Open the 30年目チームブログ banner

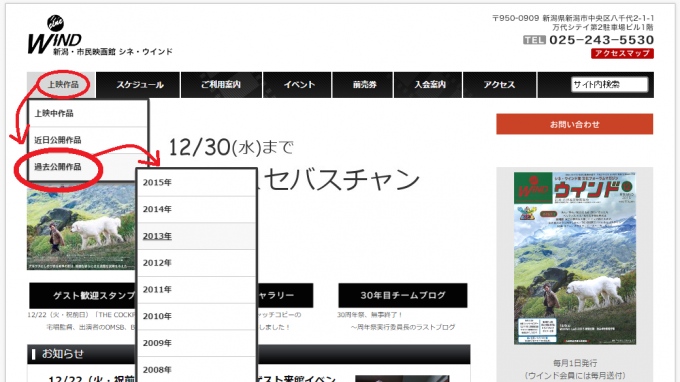point(403,295)
